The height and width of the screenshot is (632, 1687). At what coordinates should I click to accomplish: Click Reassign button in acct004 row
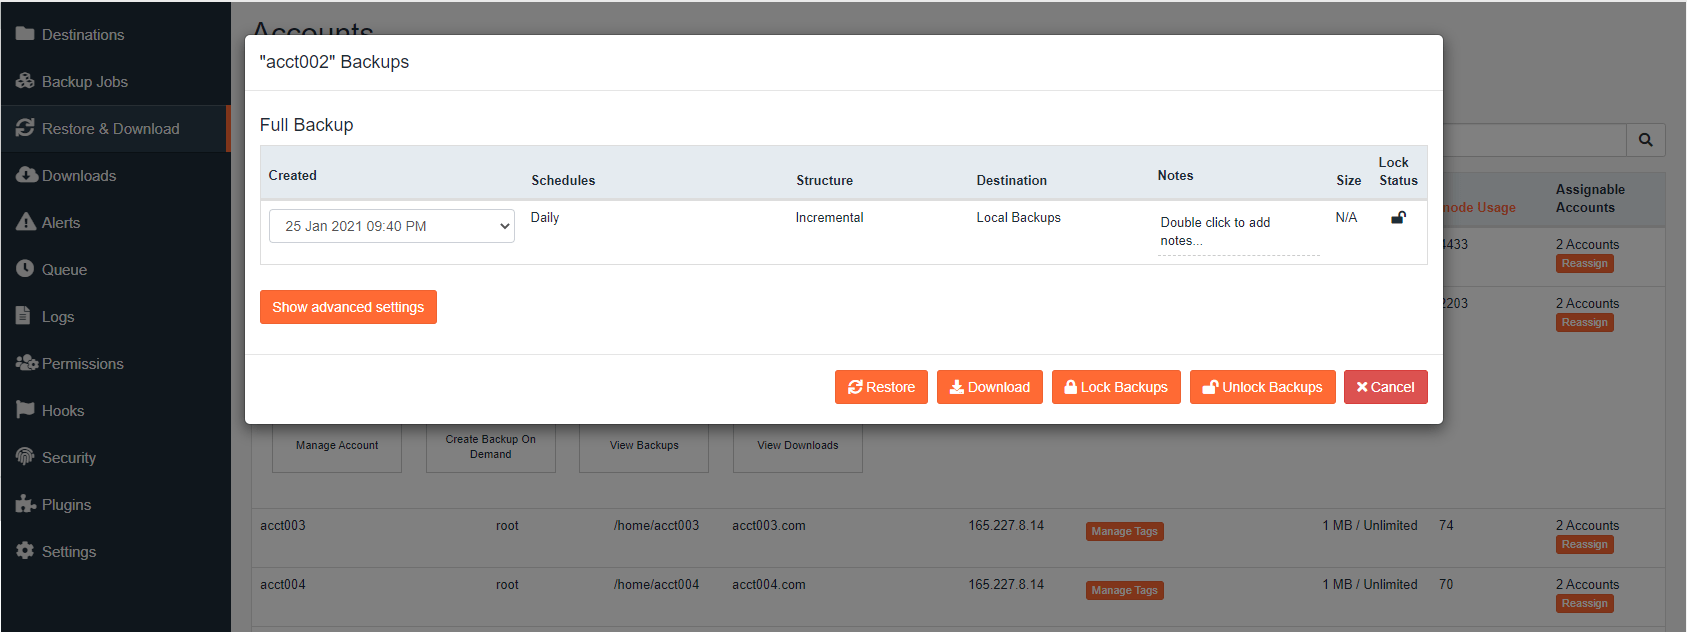point(1585,604)
